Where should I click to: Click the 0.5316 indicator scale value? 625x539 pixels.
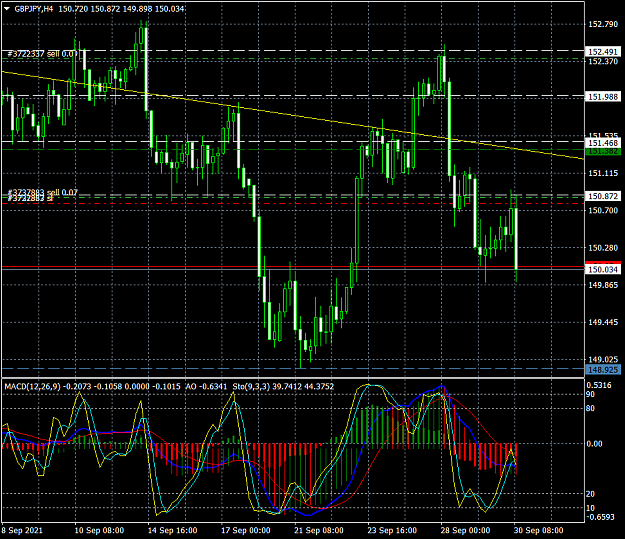click(x=599, y=385)
